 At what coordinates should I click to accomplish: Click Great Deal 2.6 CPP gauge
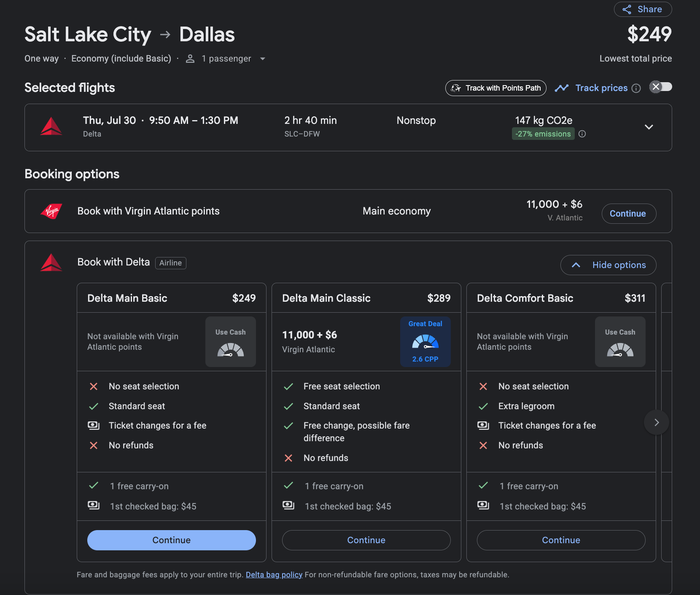[x=425, y=341]
